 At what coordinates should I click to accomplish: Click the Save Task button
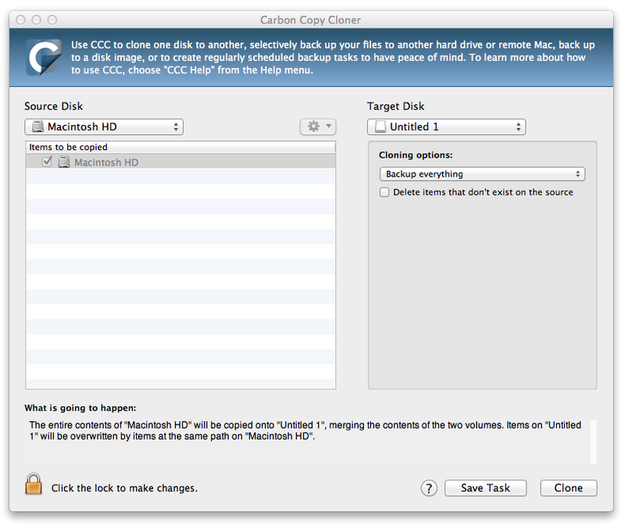[485, 488]
